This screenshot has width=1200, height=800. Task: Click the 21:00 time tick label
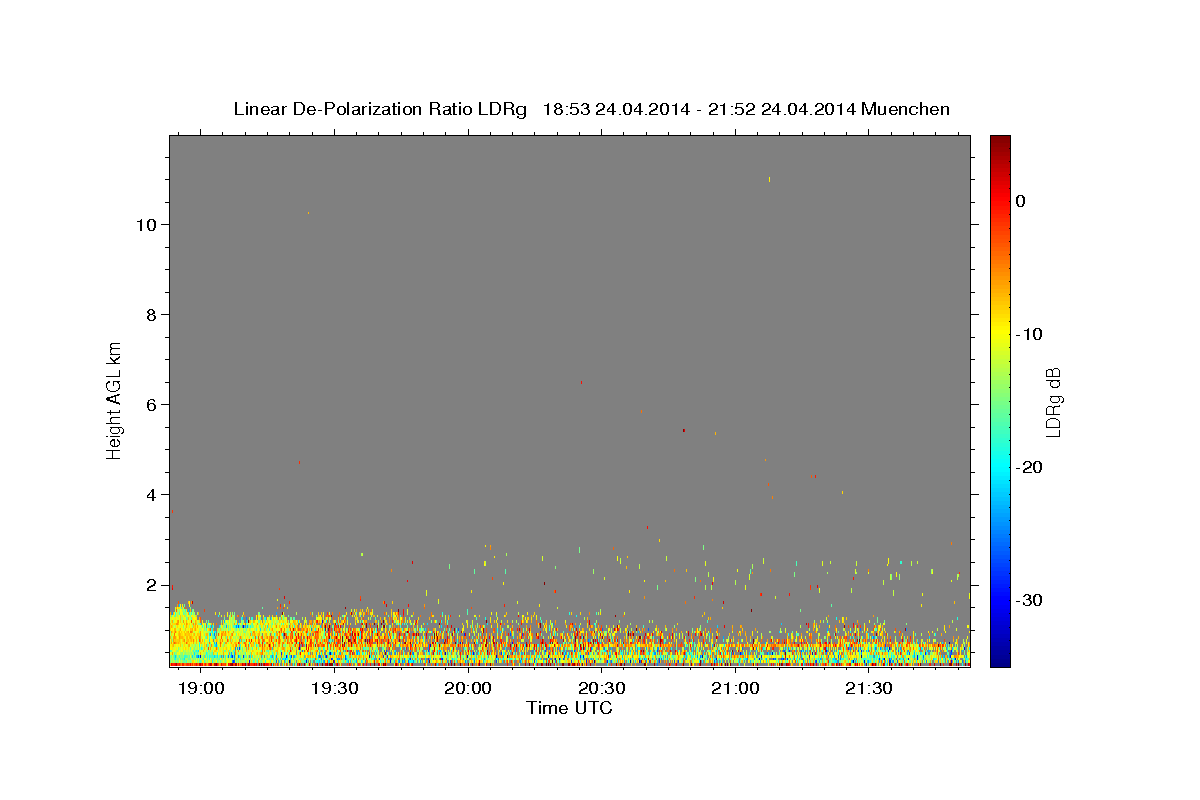point(735,689)
